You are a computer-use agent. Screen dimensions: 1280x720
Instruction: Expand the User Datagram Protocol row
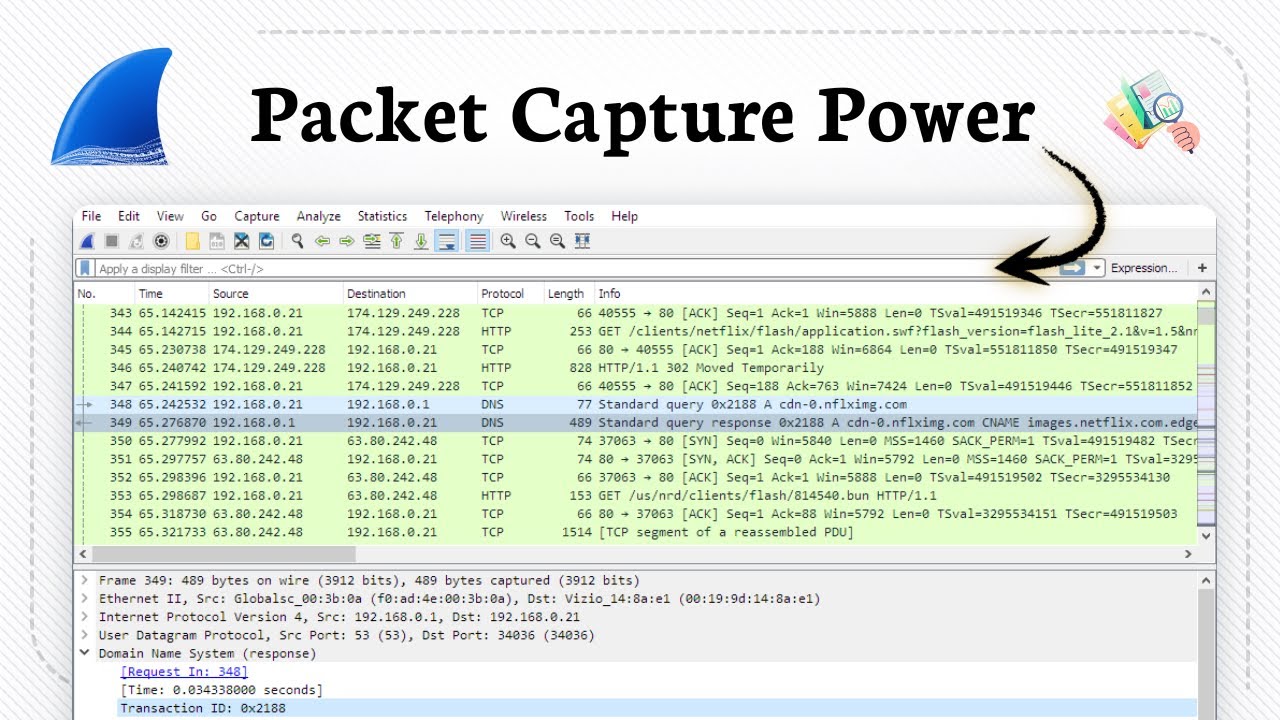[85, 635]
